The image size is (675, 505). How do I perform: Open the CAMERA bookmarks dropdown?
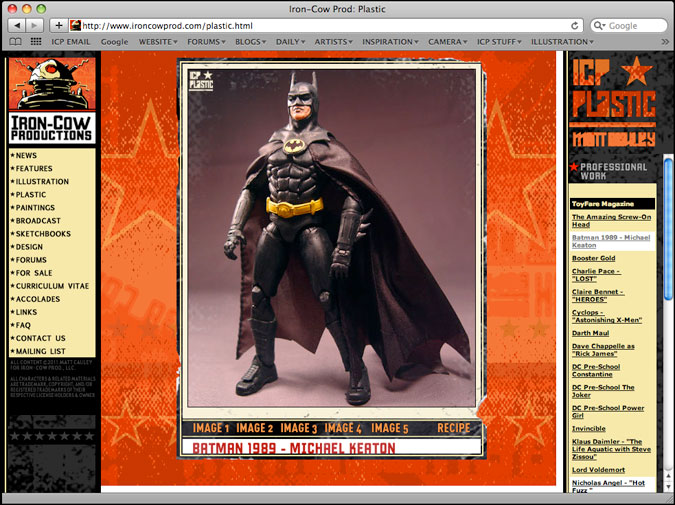coord(448,42)
